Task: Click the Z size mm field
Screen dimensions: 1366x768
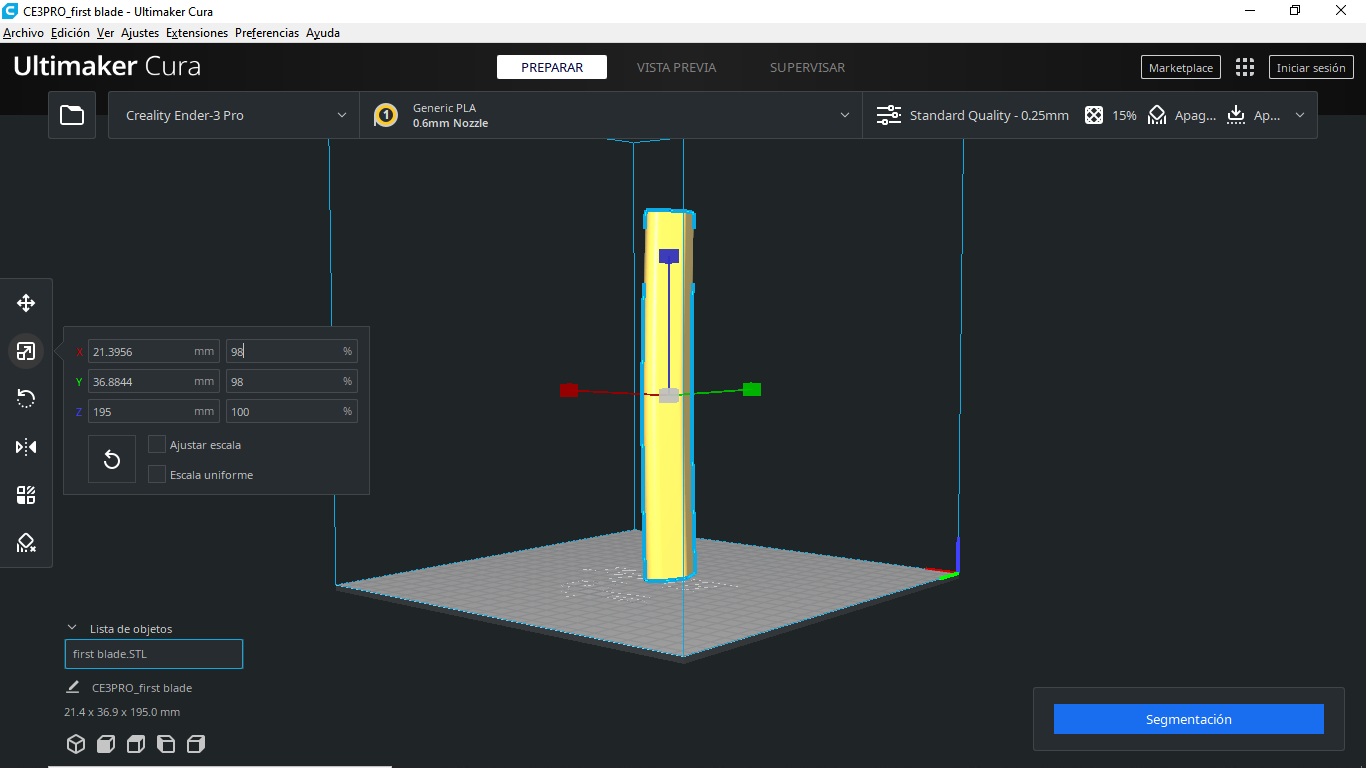Action: 153,411
